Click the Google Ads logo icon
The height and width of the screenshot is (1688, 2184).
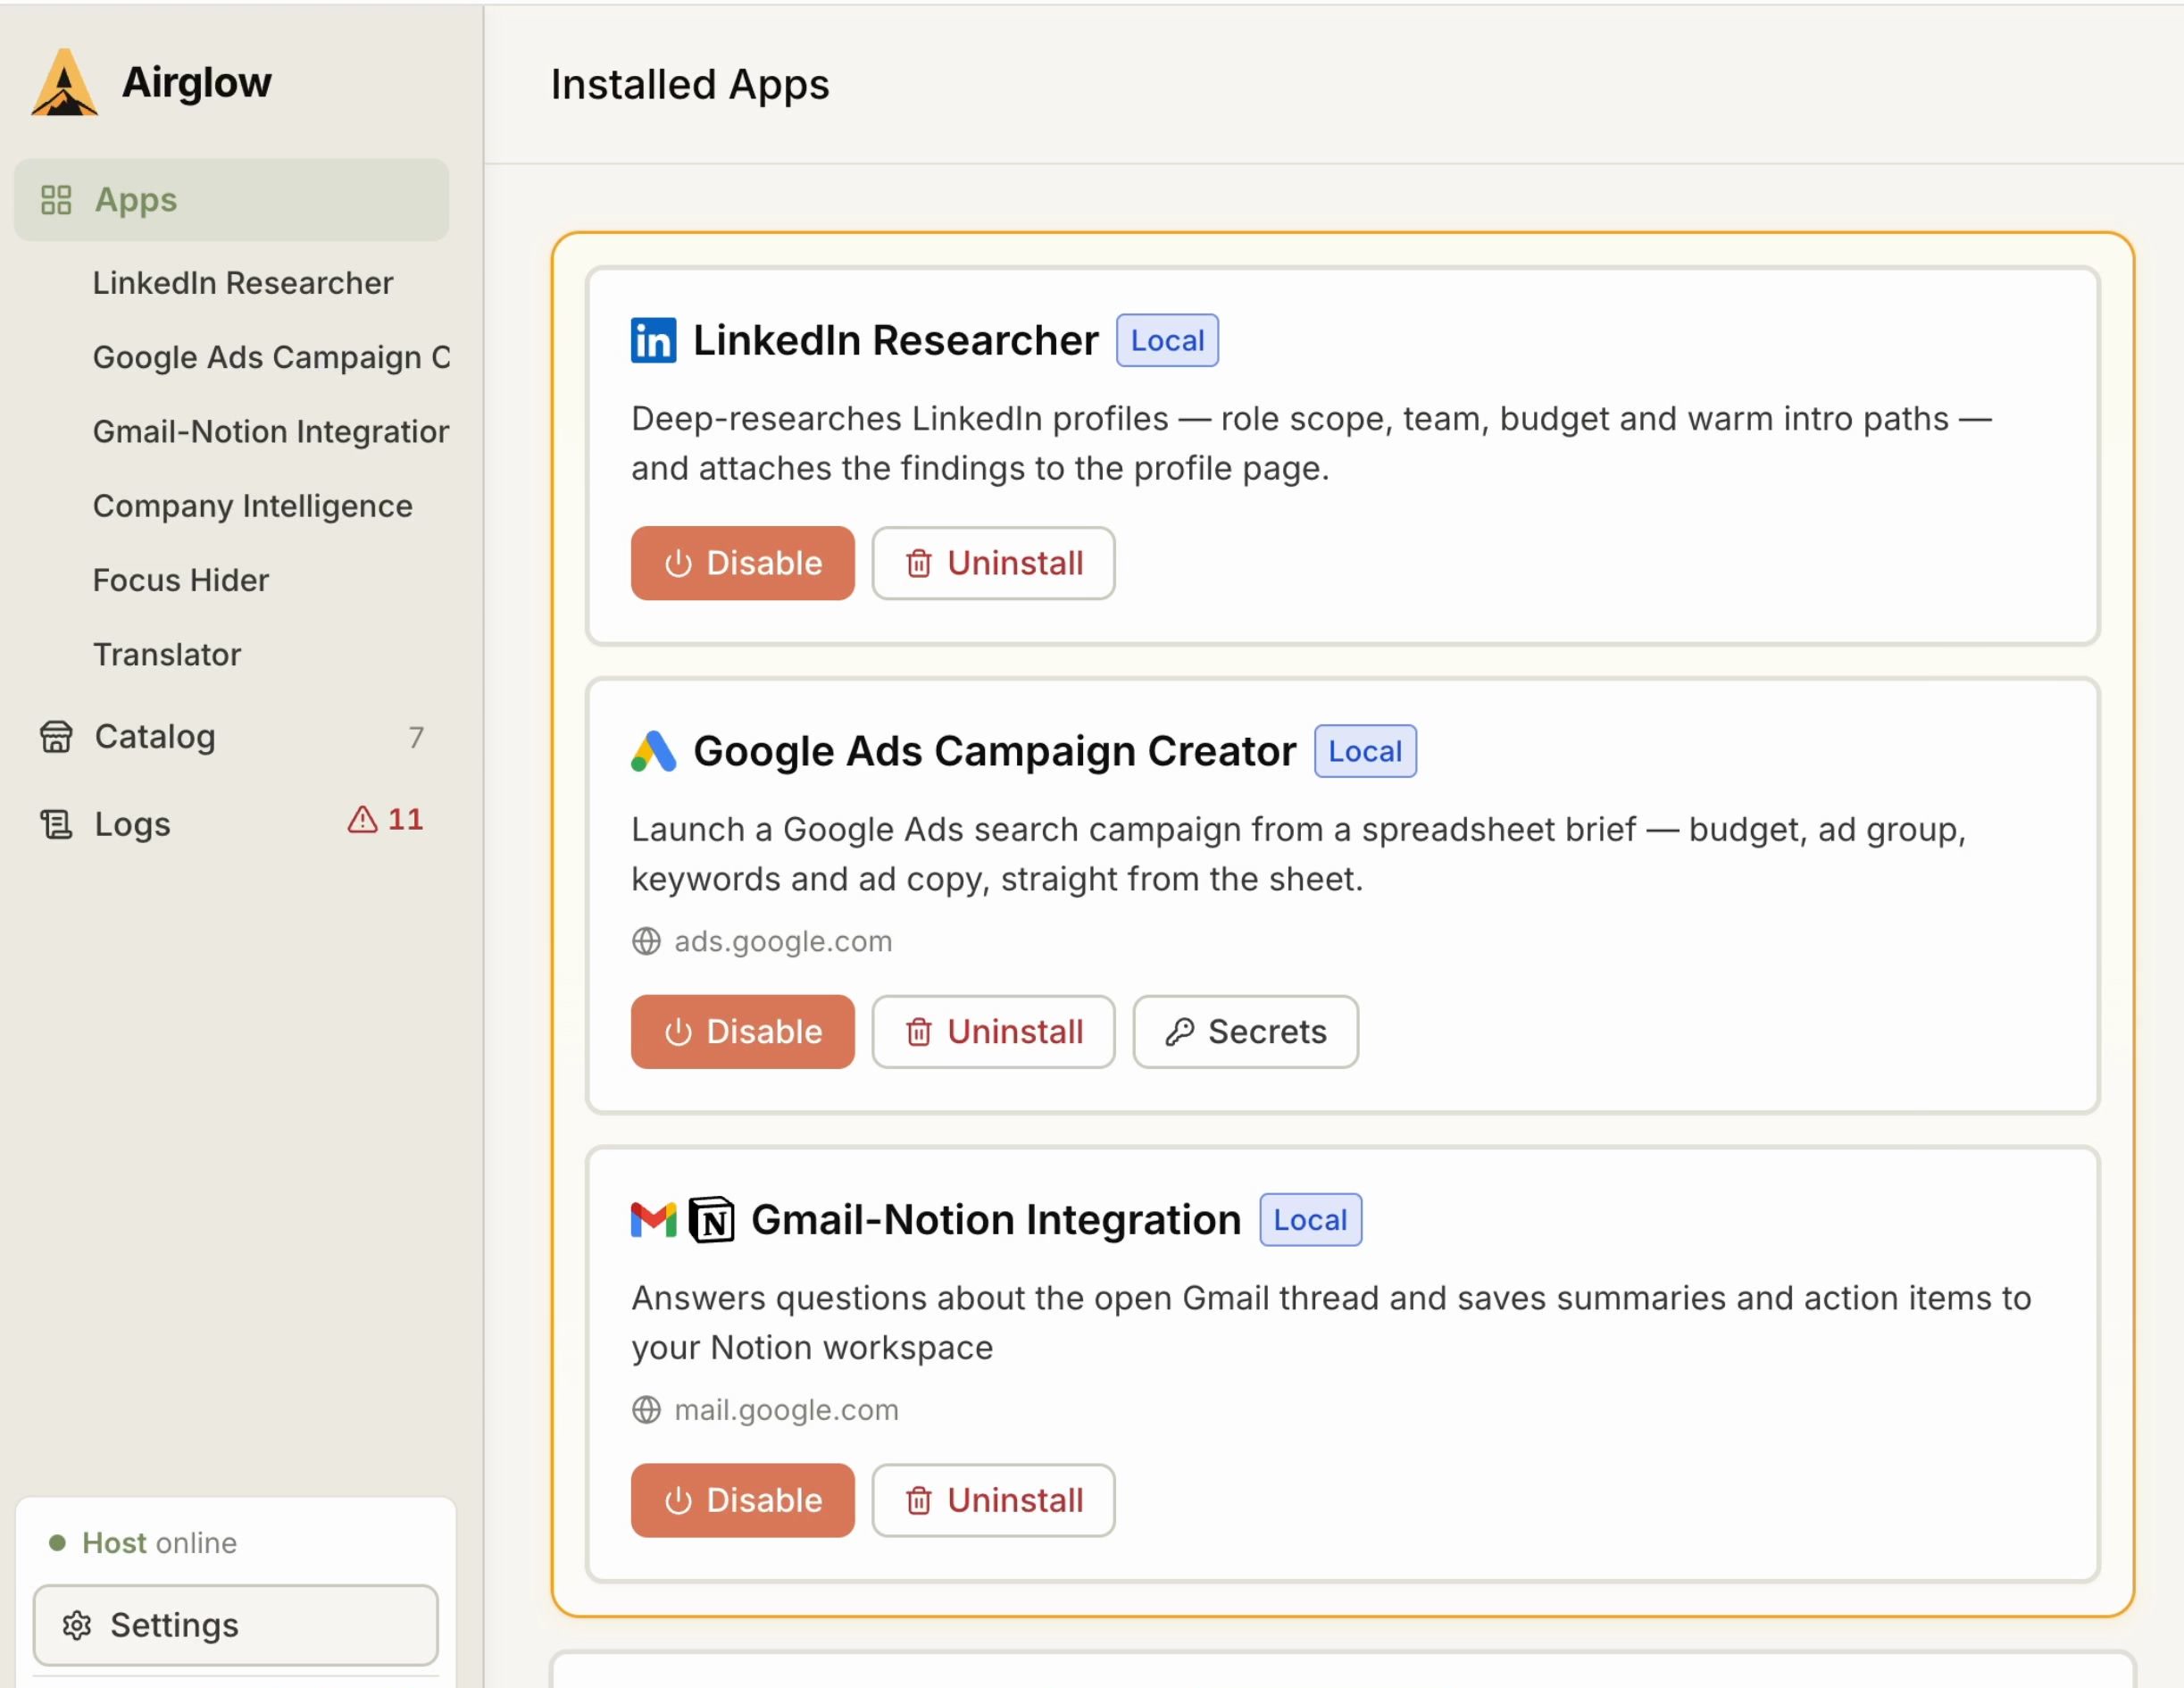tap(654, 751)
